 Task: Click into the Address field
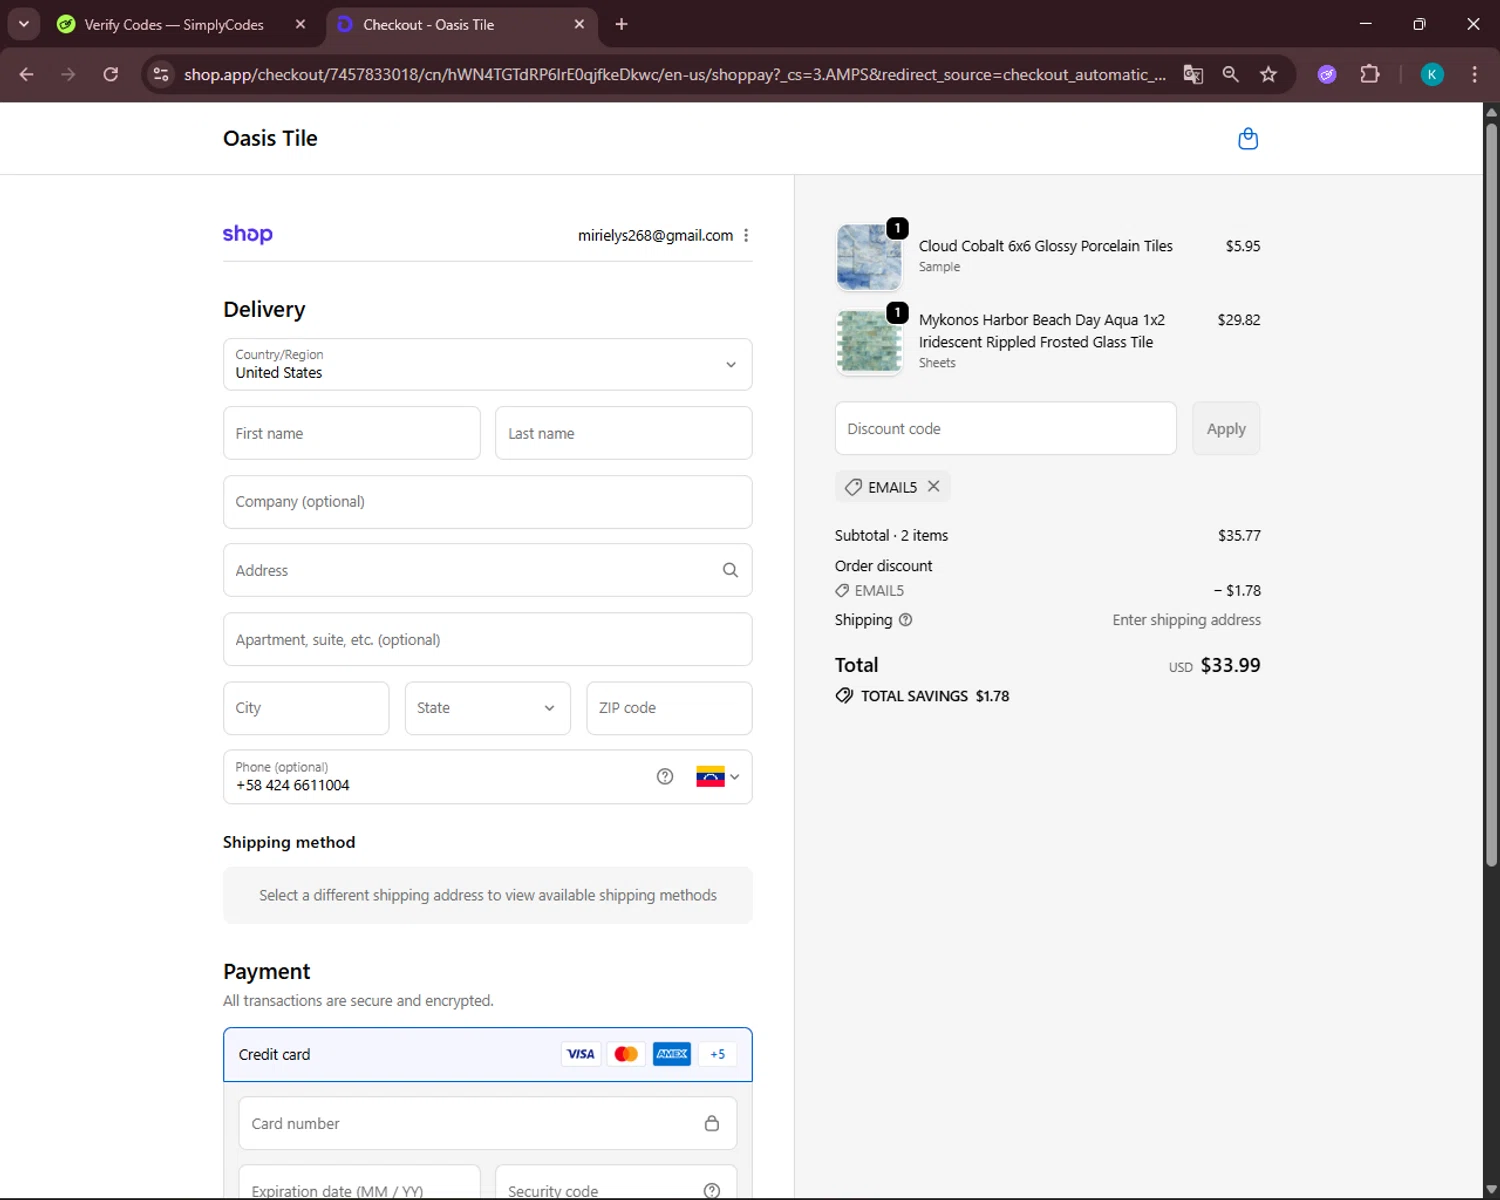[487, 570]
